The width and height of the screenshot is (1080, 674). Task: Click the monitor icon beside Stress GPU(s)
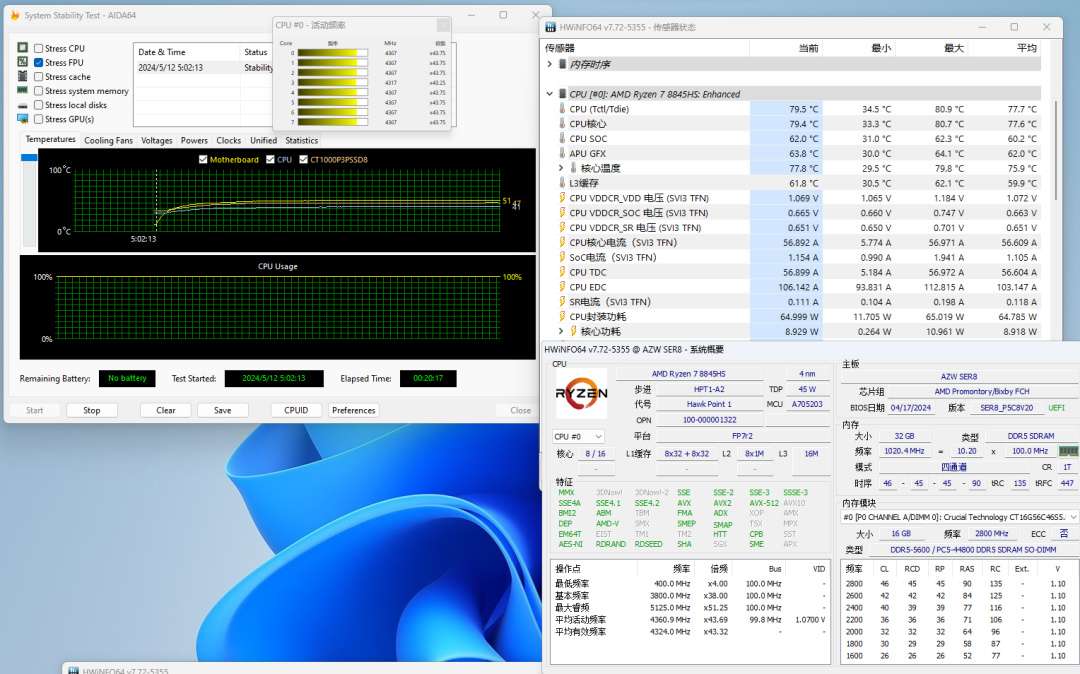pyautogui.click(x=23, y=118)
